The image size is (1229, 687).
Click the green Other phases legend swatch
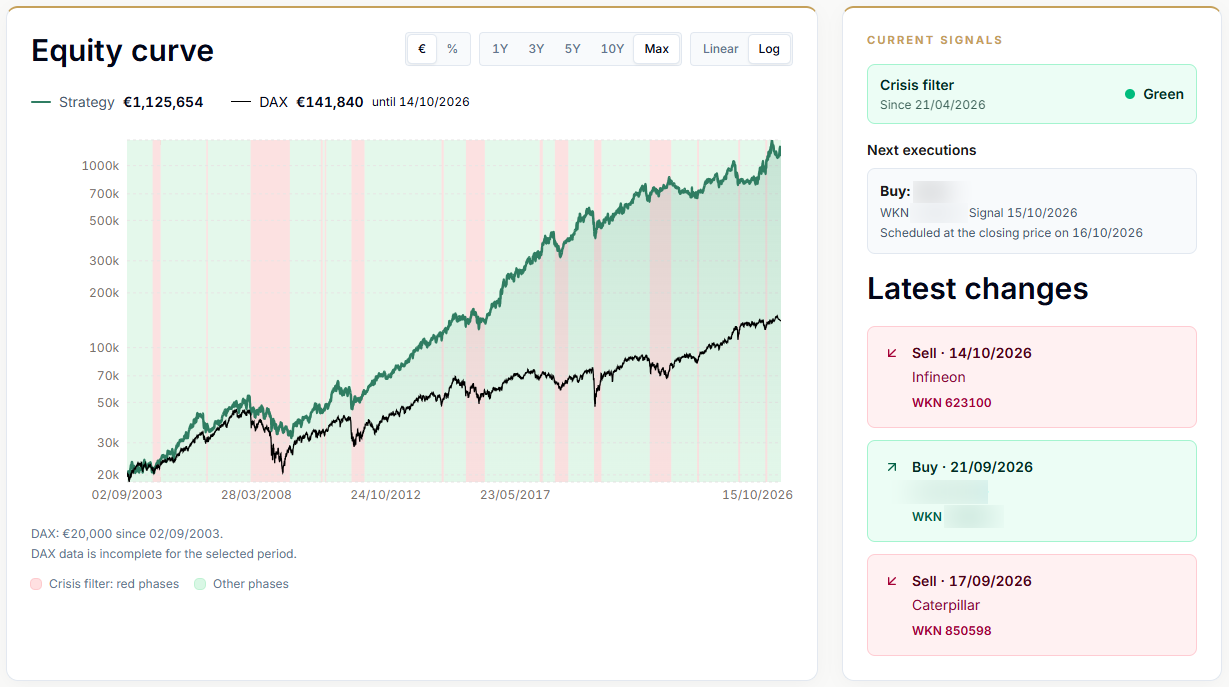(200, 584)
